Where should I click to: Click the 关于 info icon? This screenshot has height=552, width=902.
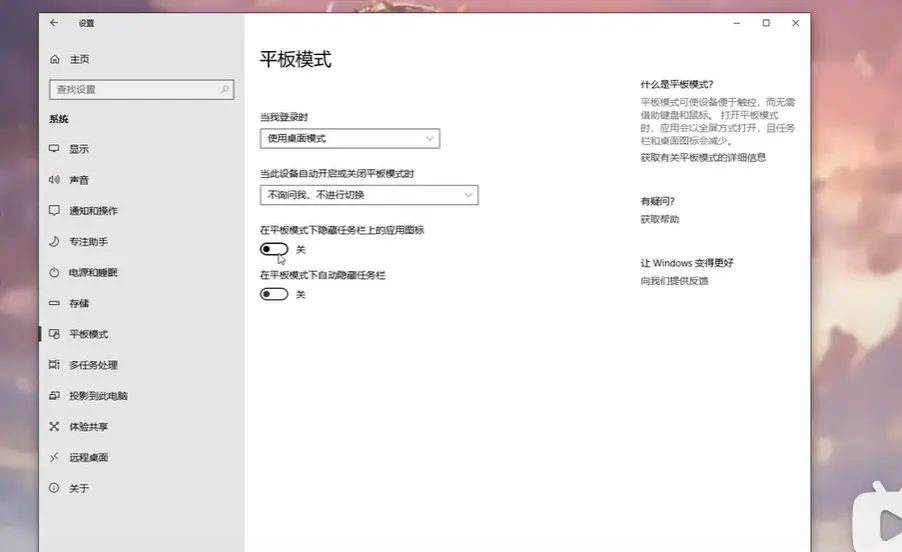click(x=54, y=488)
